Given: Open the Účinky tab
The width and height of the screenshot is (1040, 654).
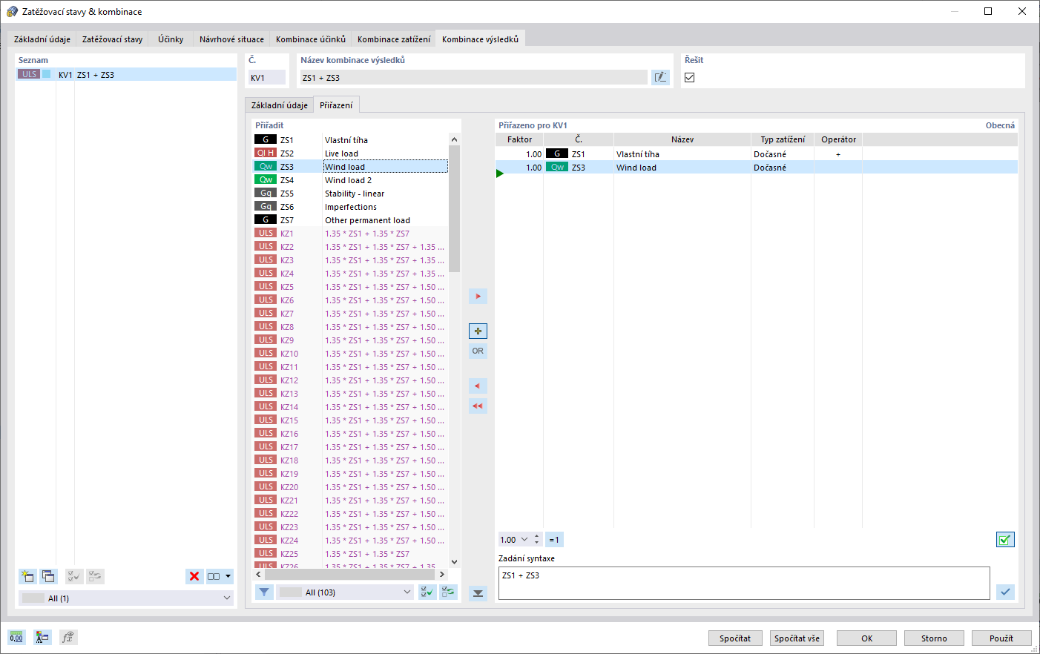Looking at the screenshot, I should pos(170,39).
